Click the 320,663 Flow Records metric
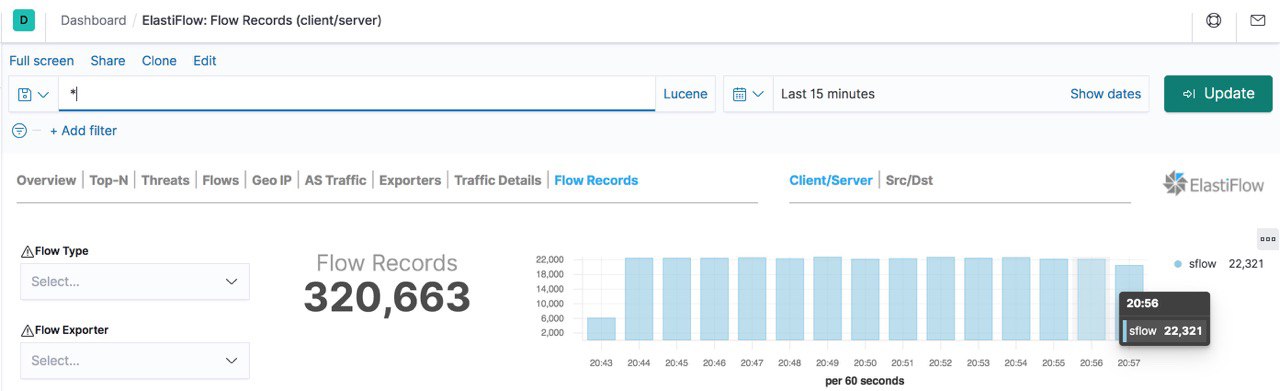Image resolution: width=1280 pixels, height=391 pixels. pos(387,297)
